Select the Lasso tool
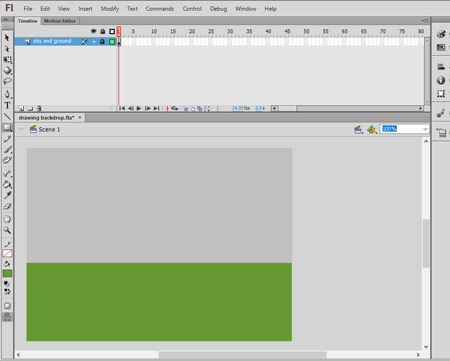450x361 pixels. point(7,81)
